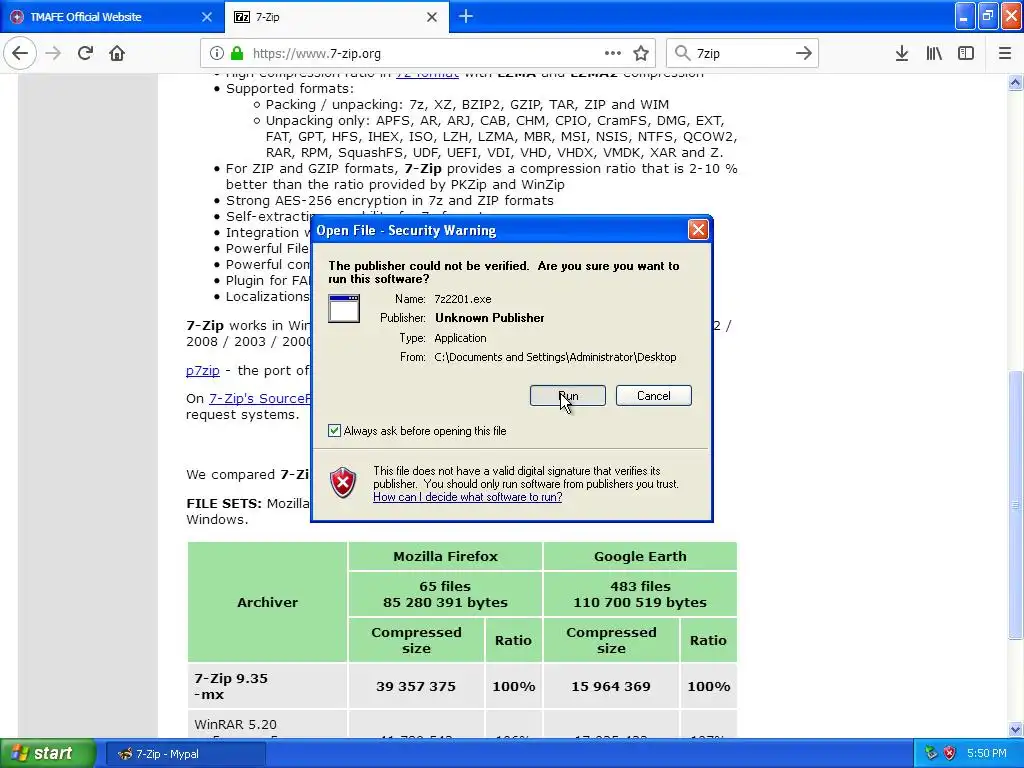The height and width of the screenshot is (768, 1024).
Task: Open the downloads arrow panel
Action: [902, 53]
